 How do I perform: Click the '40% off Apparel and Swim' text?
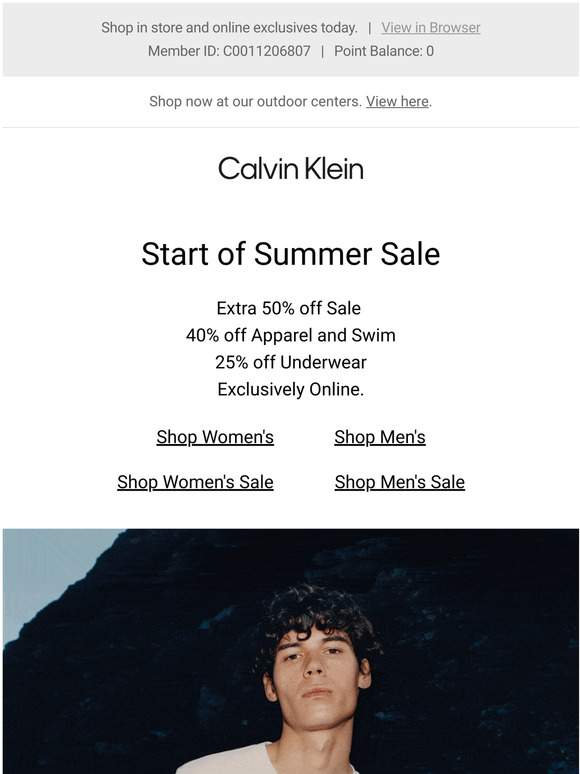click(290, 336)
